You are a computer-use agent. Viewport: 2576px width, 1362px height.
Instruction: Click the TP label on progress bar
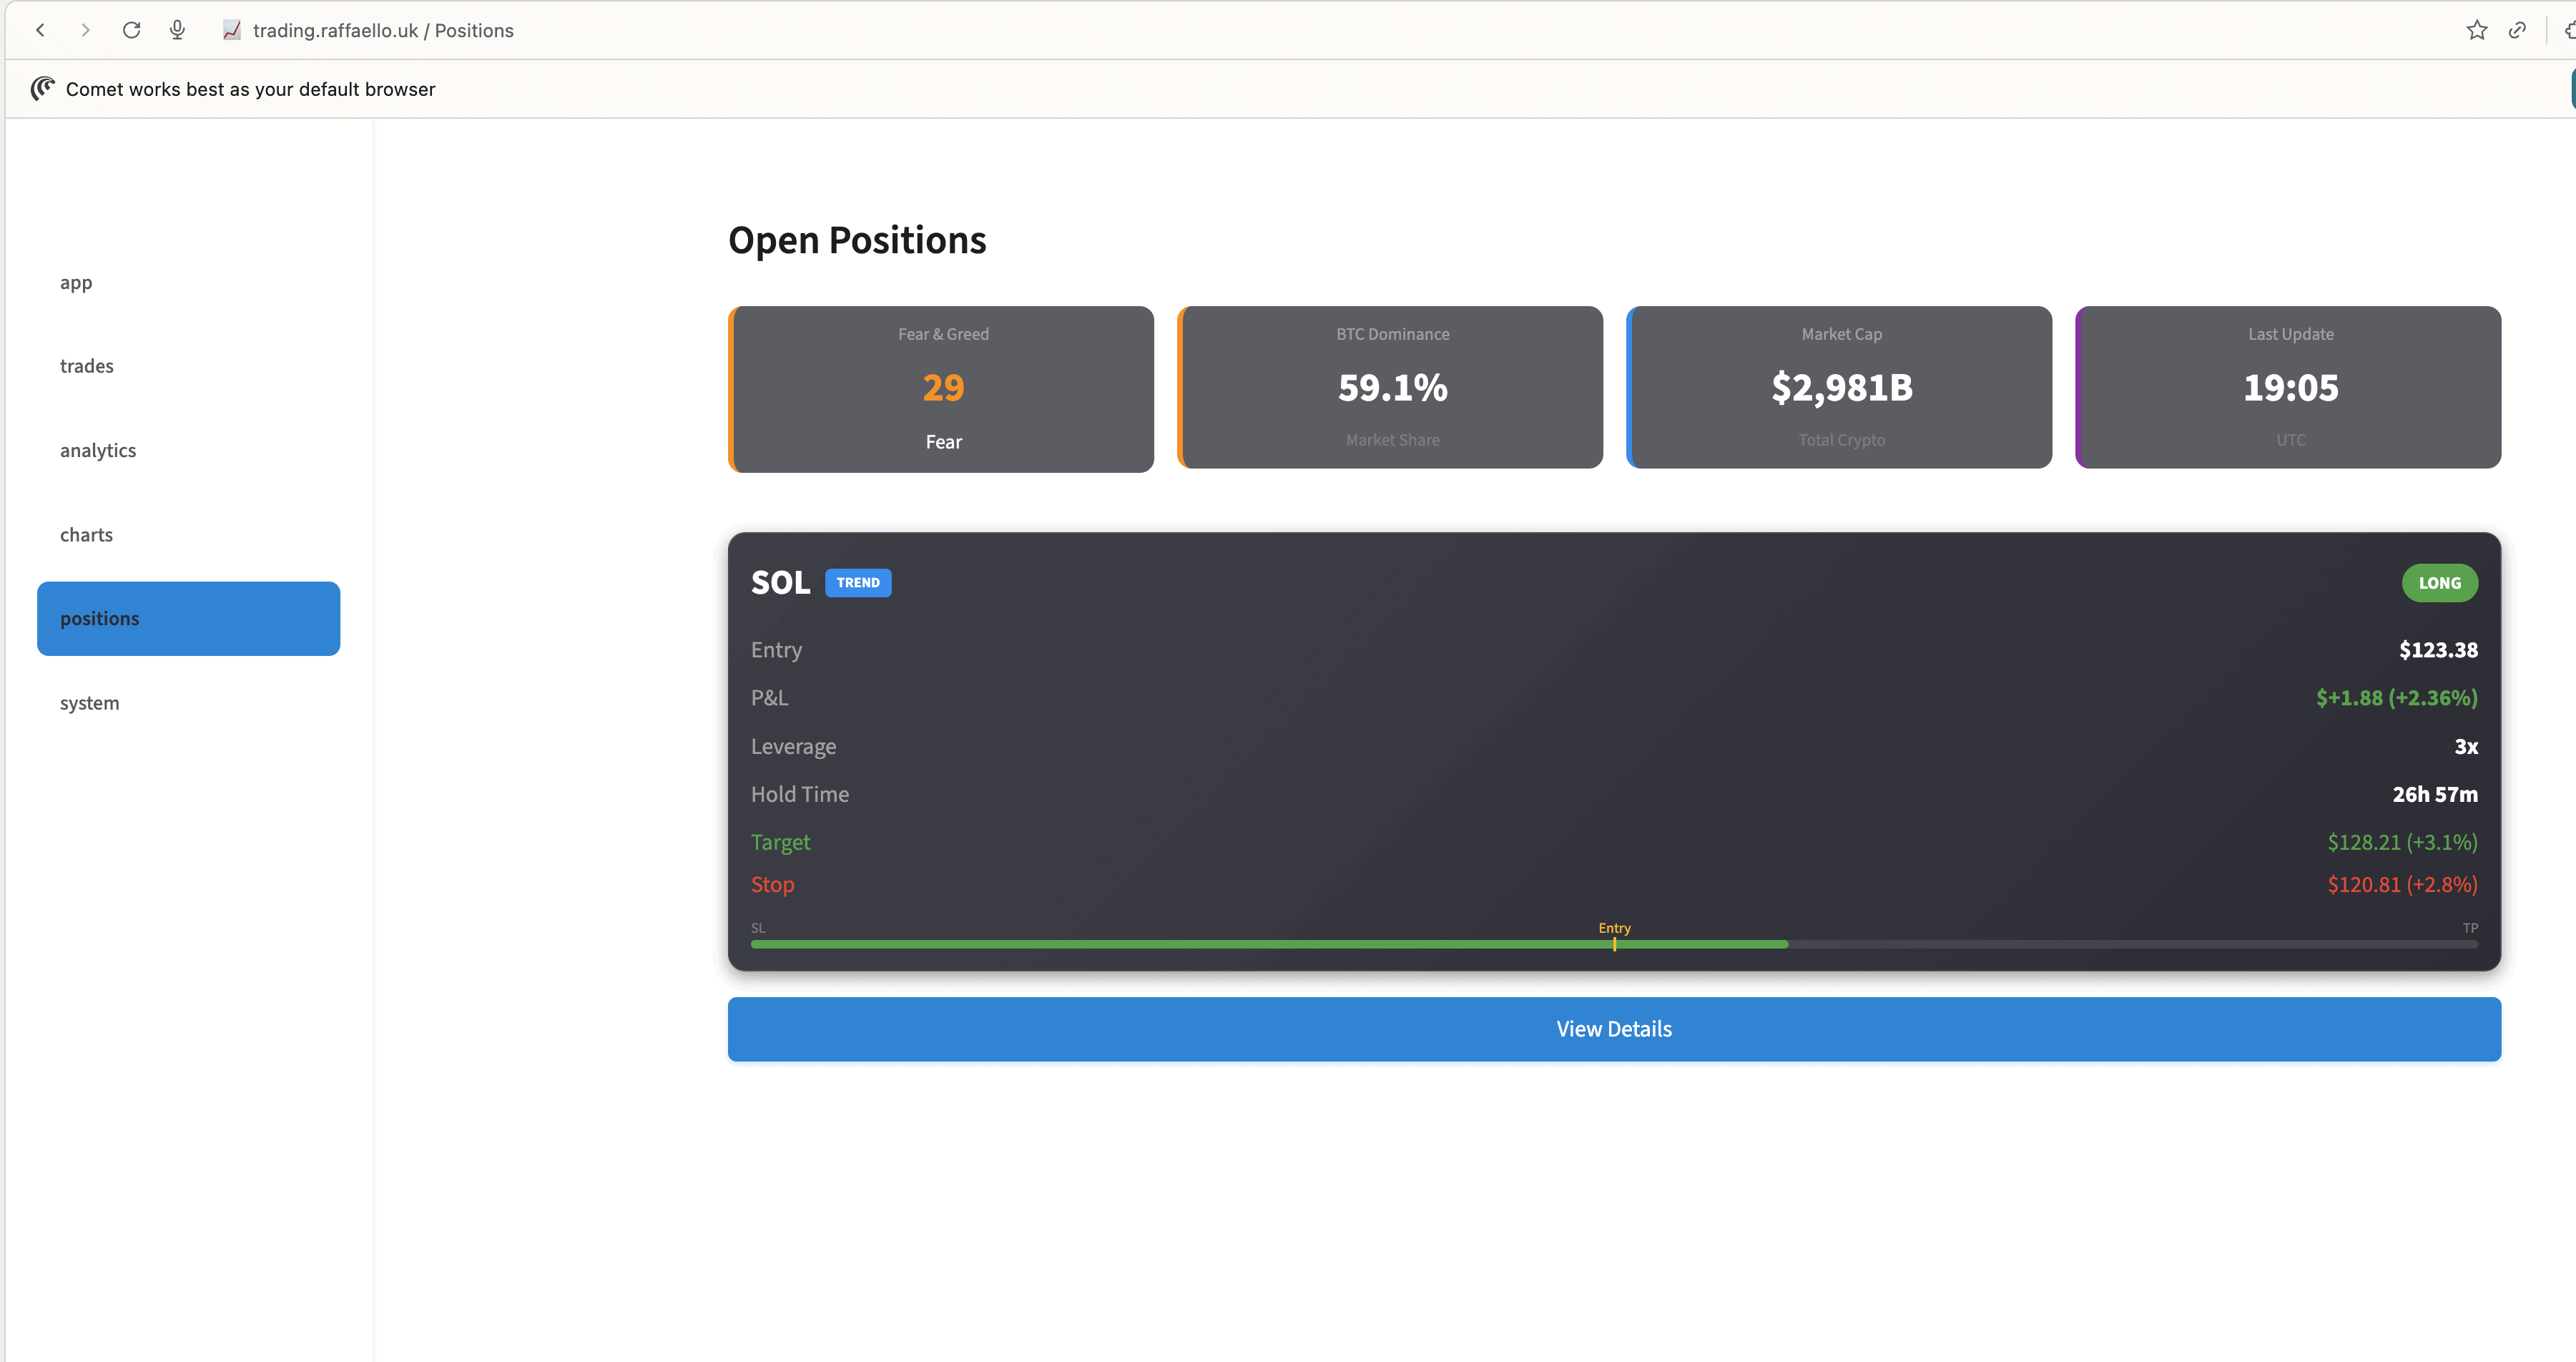click(x=2470, y=928)
